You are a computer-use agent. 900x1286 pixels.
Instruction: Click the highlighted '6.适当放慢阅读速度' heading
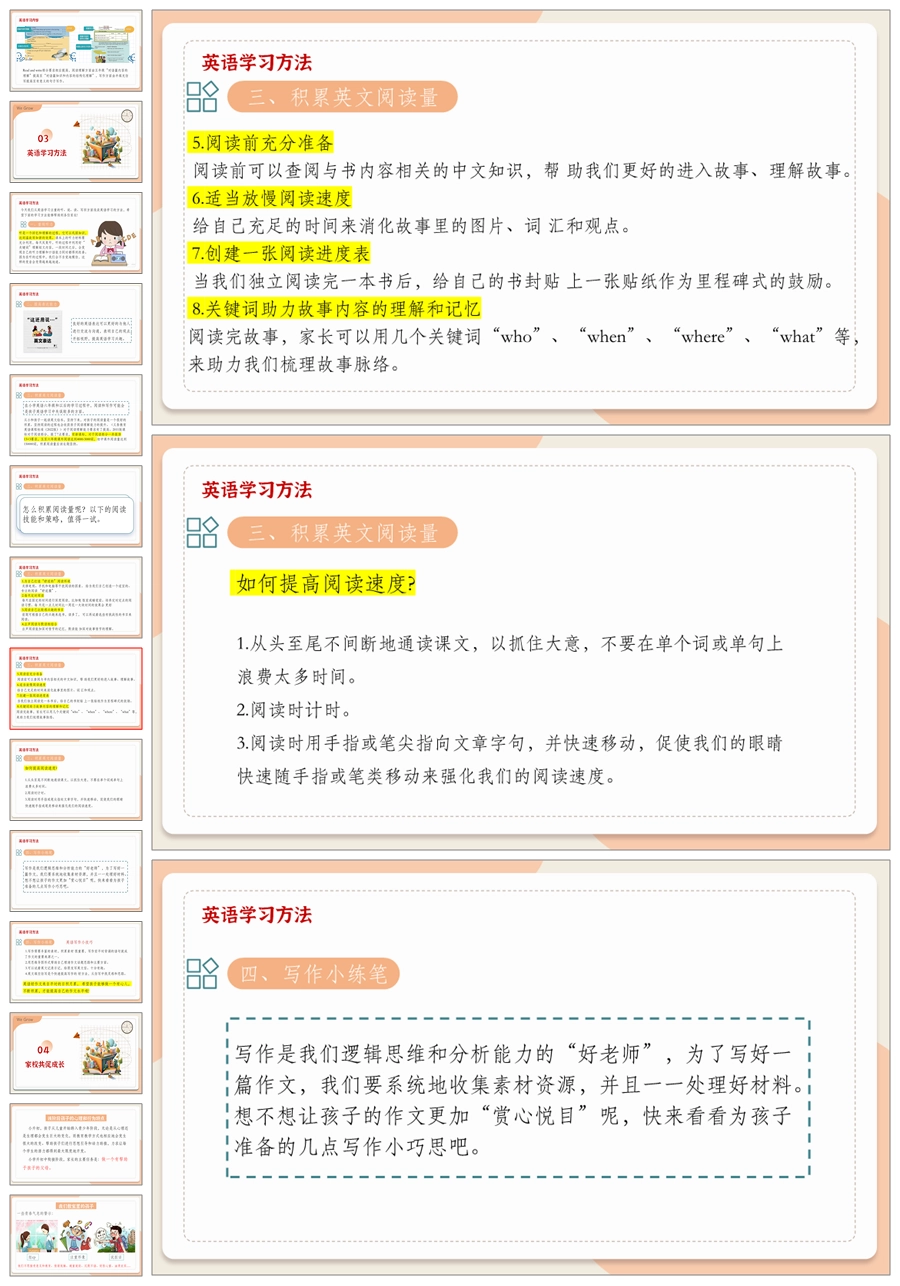[271, 197]
